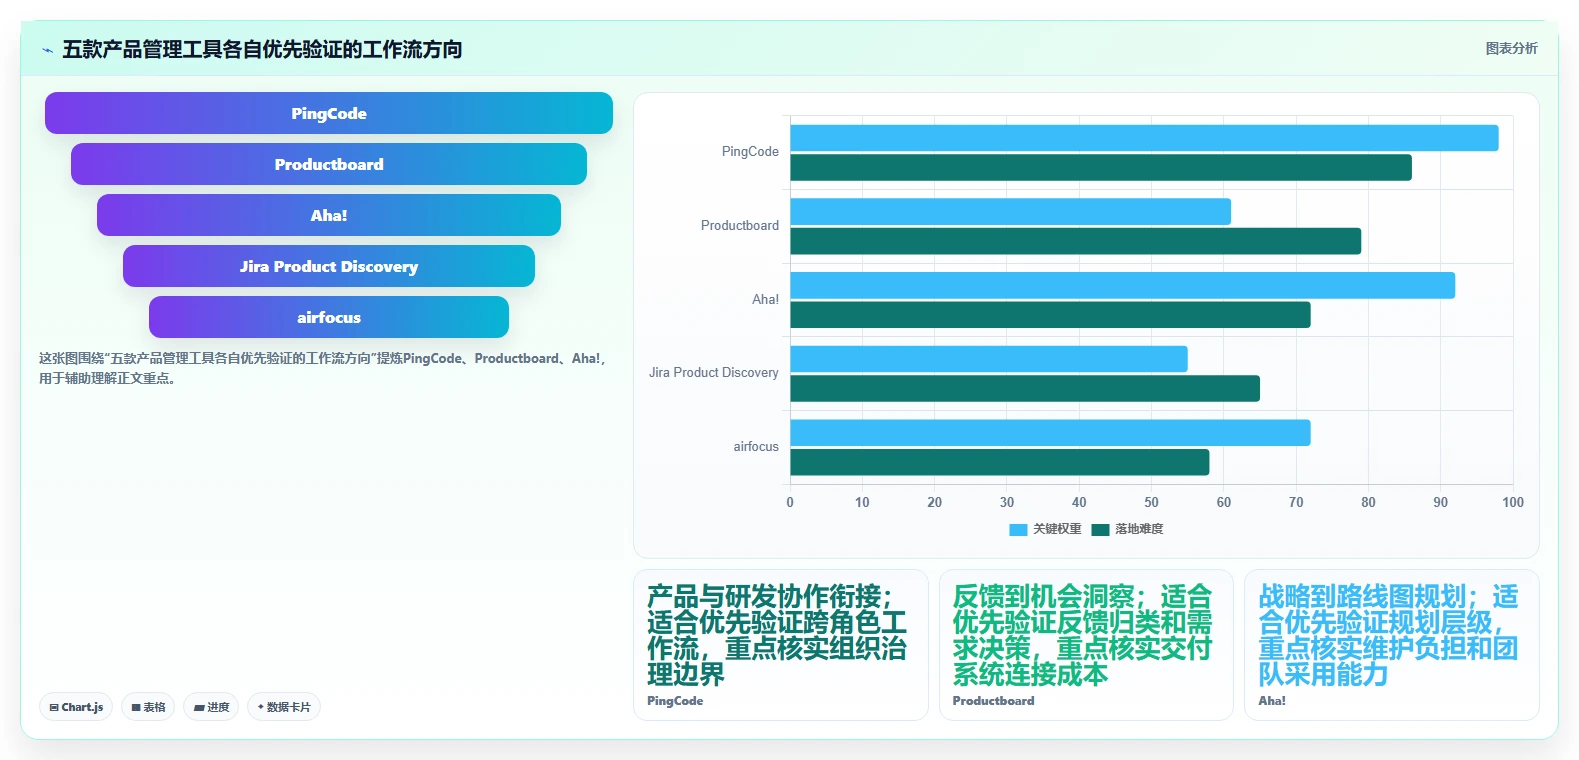The image size is (1579, 760).
Task: Click the Aha! caption under third card
Action: [x=1272, y=701]
